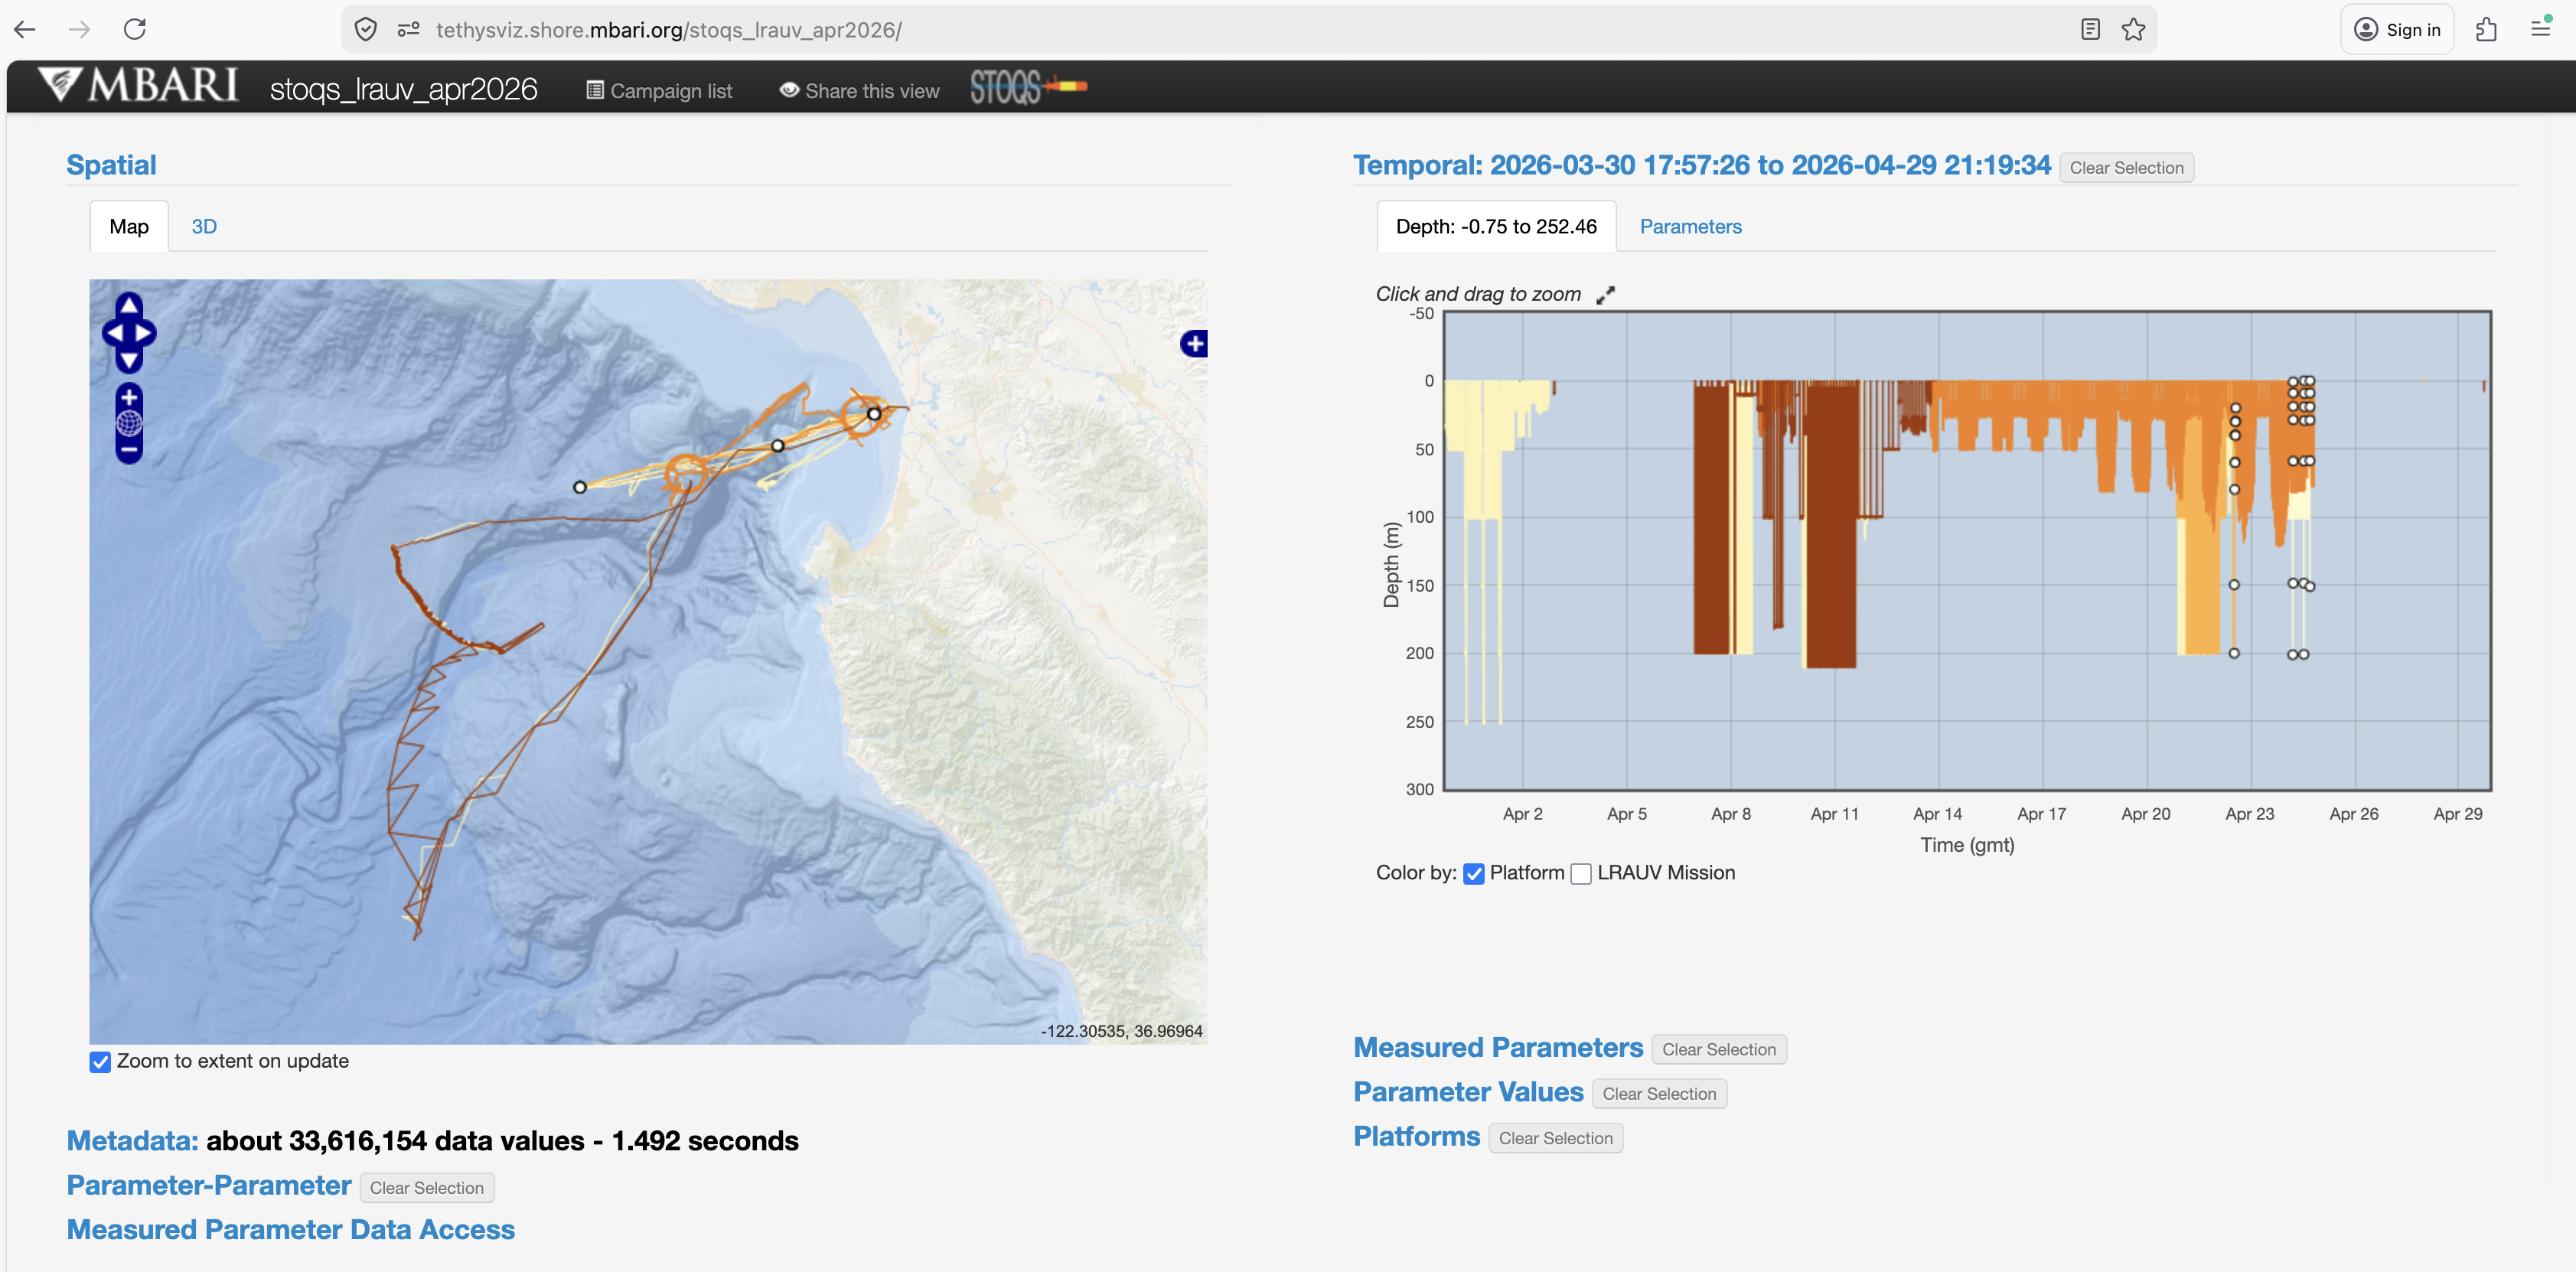This screenshot has height=1272, width=2576.
Task: Click the browser forward arrow
Action: click(x=80, y=30)
